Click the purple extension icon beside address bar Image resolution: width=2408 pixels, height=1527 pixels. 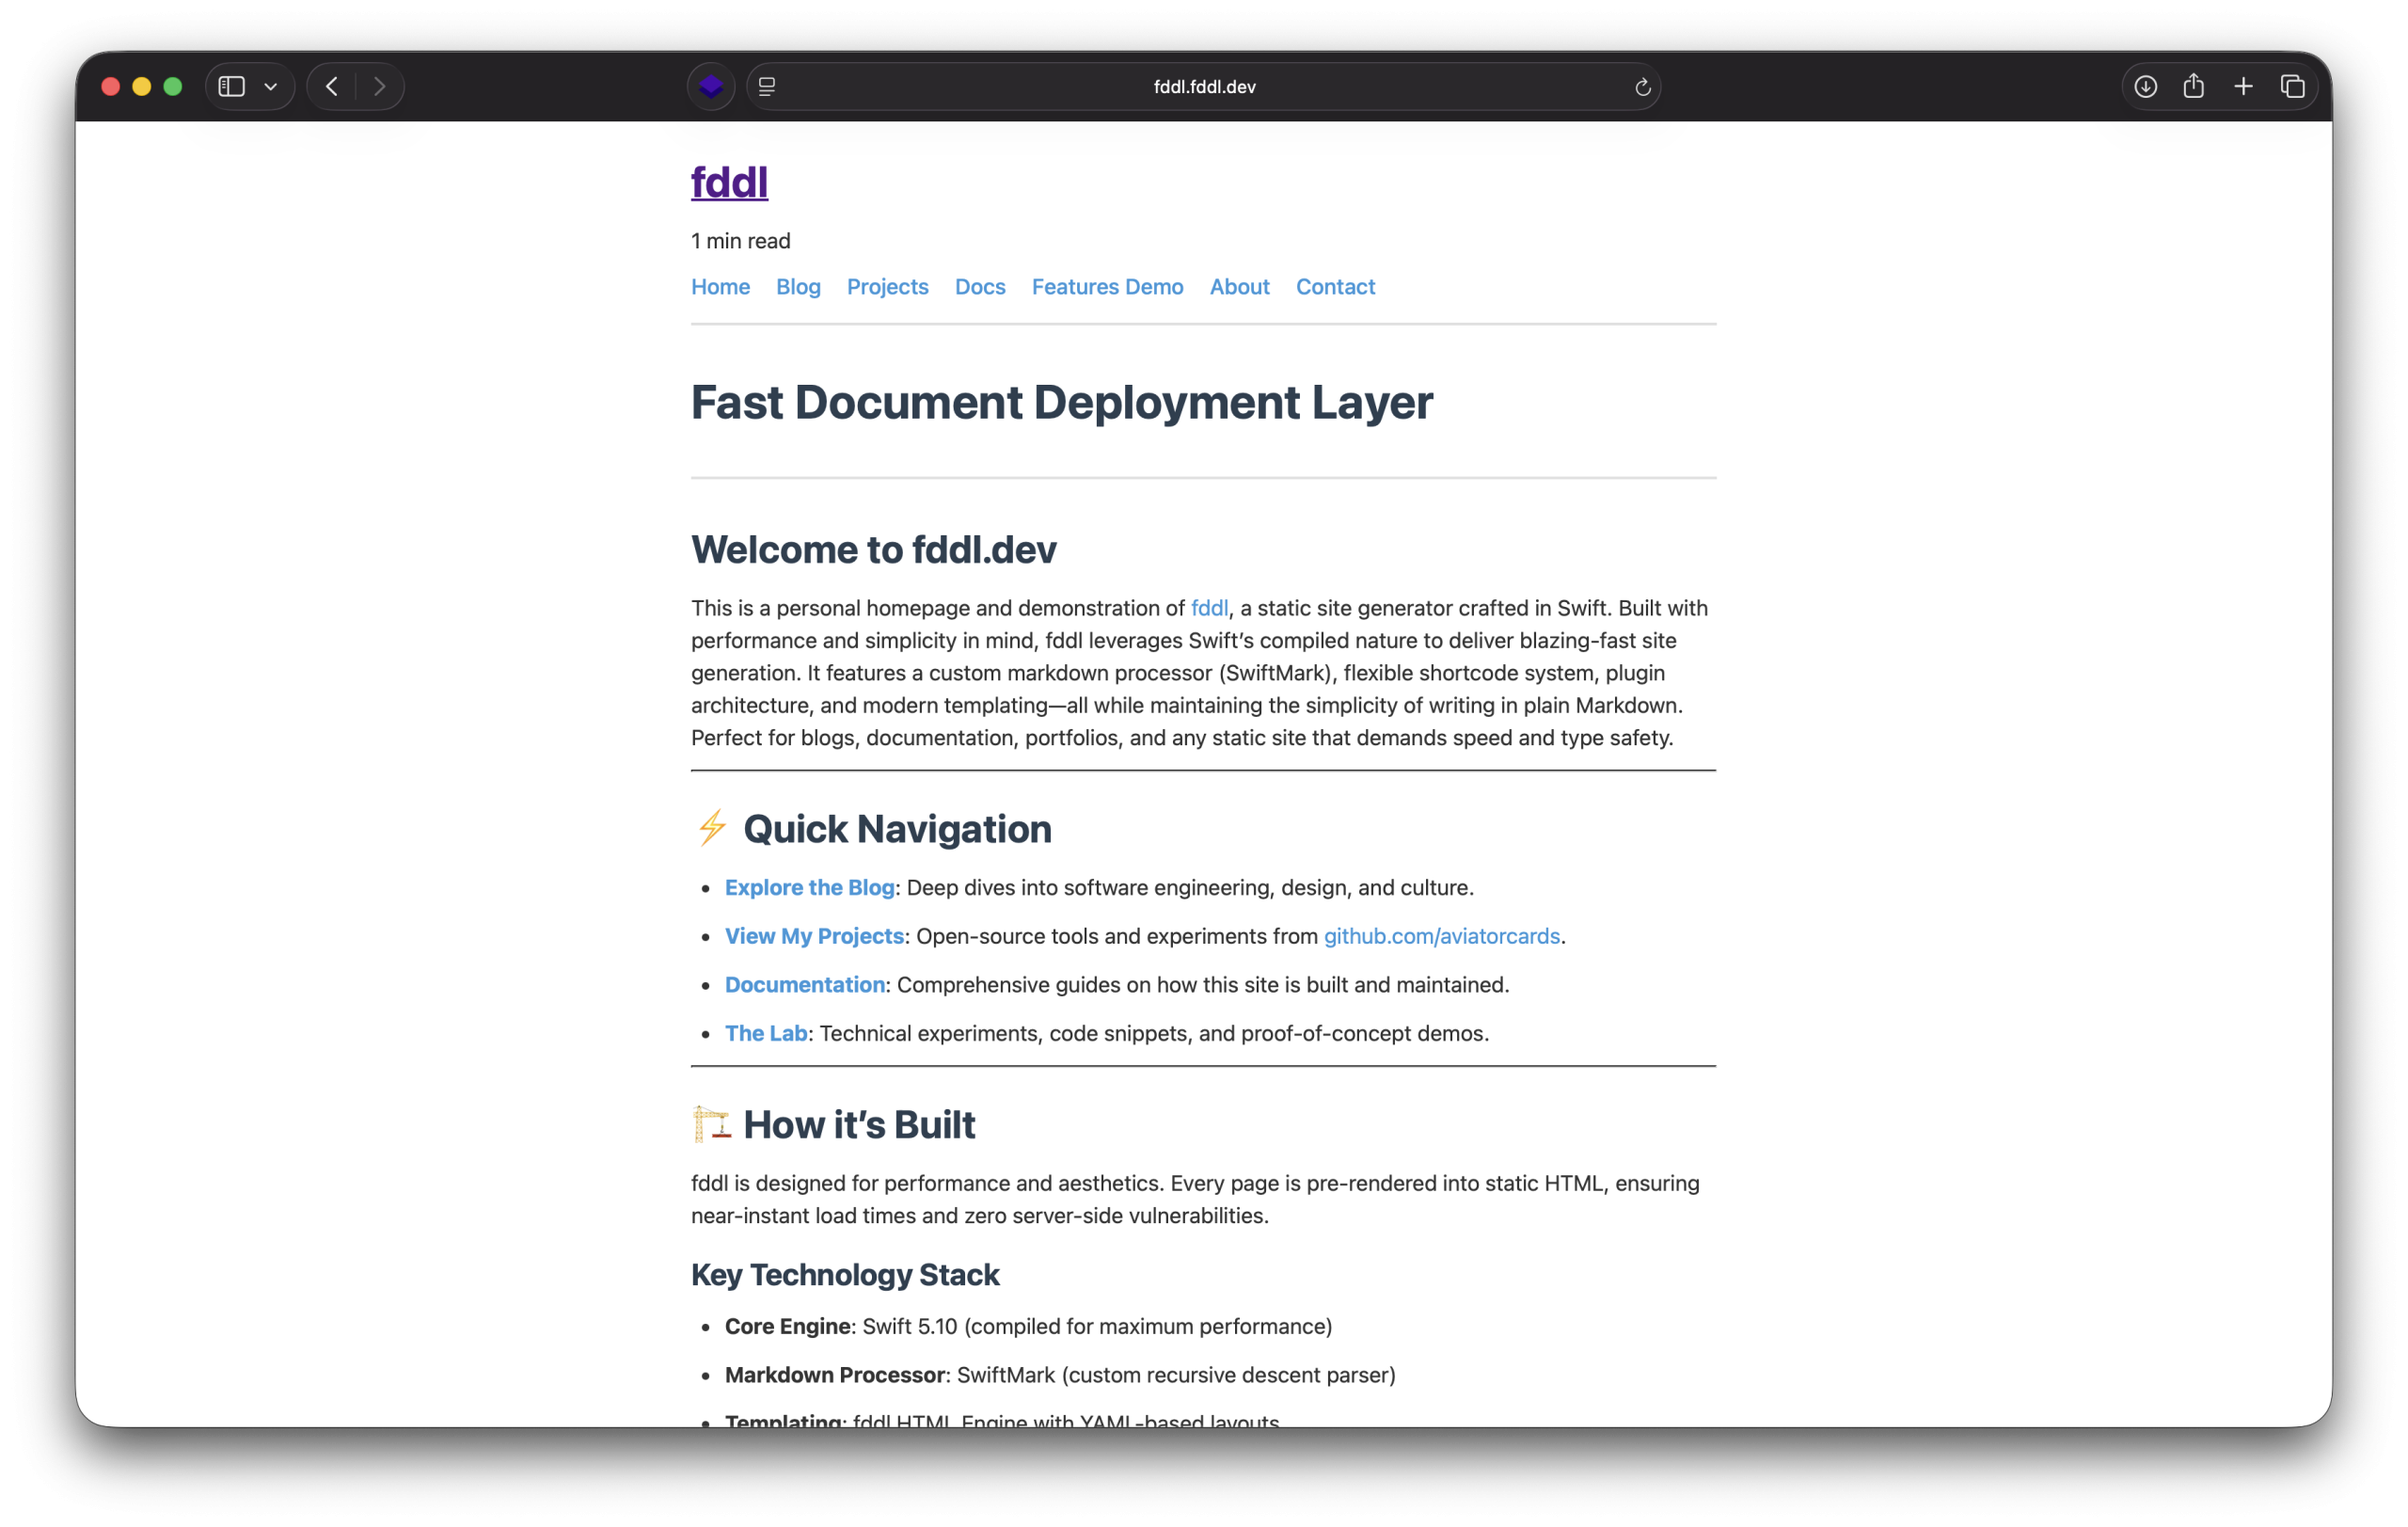(711, 87)
